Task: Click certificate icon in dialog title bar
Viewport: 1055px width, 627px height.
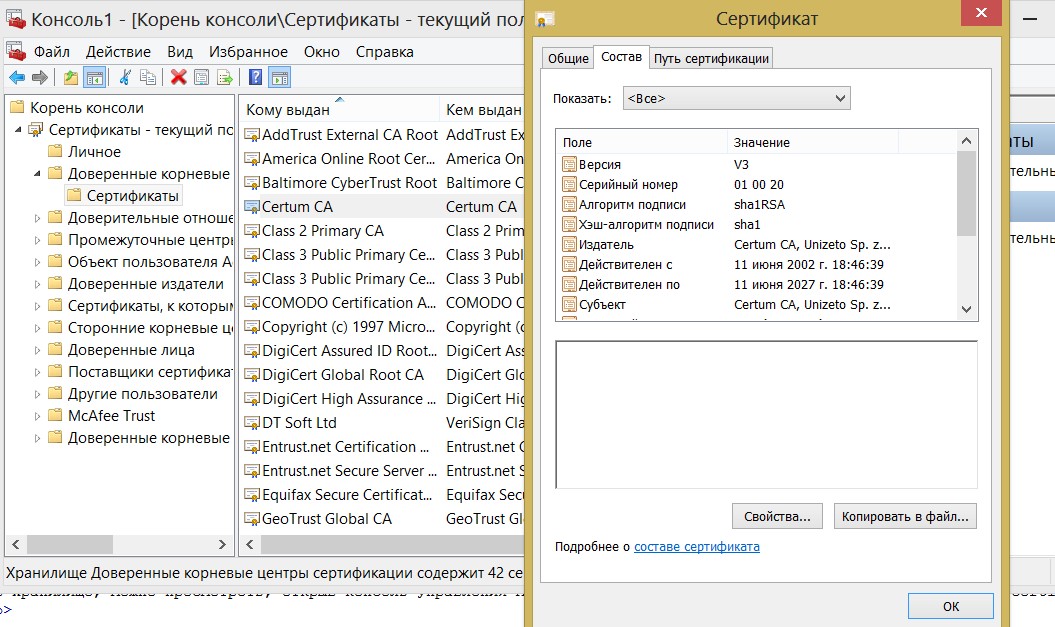Action: 544,20
